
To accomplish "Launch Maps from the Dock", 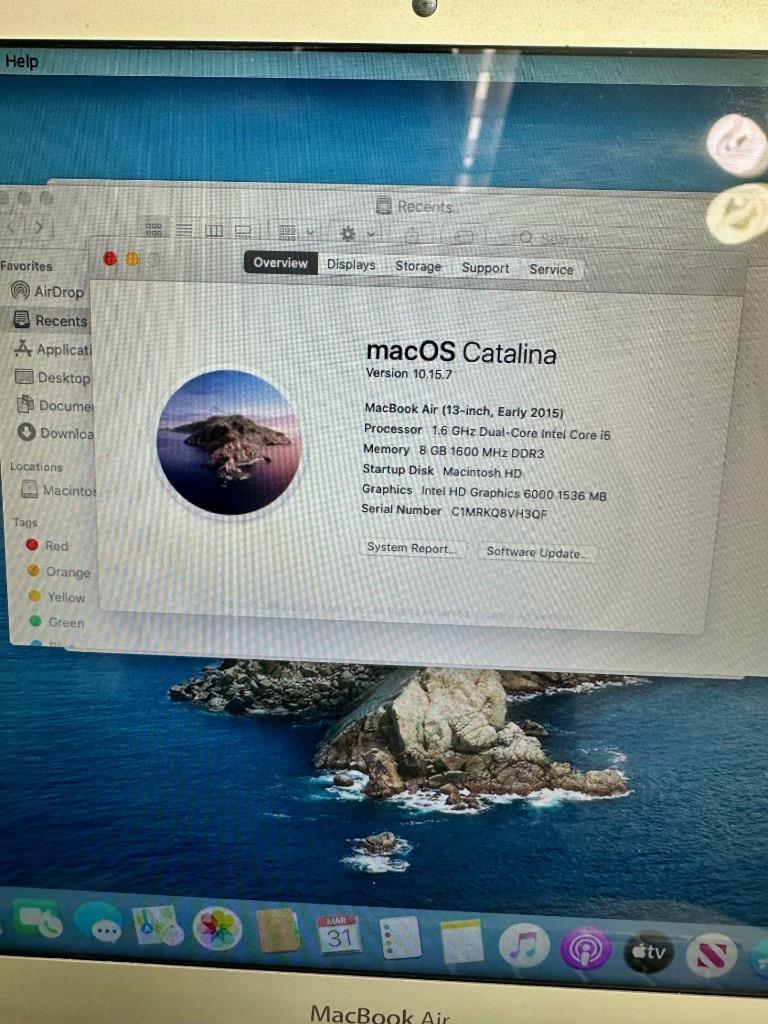I will click(157, 925).
